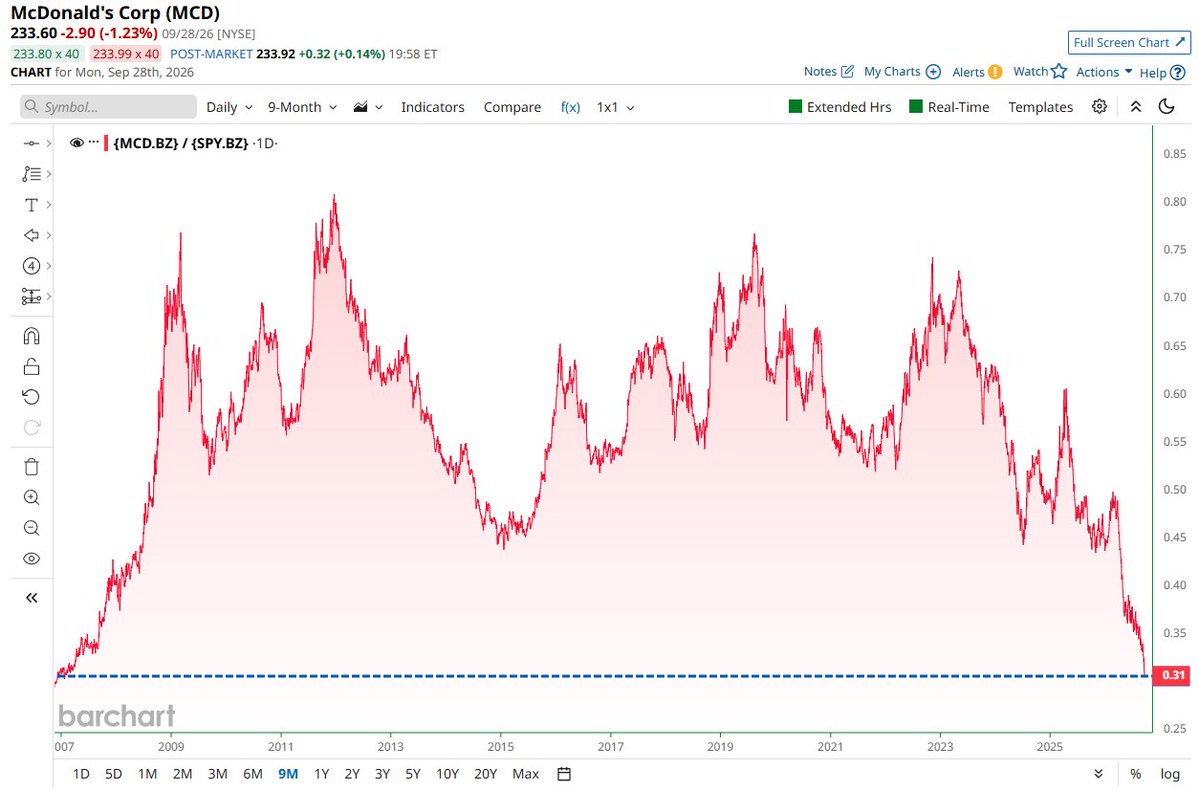
Task: Select the 3M range tab
Action: click(x=218, y=774)
